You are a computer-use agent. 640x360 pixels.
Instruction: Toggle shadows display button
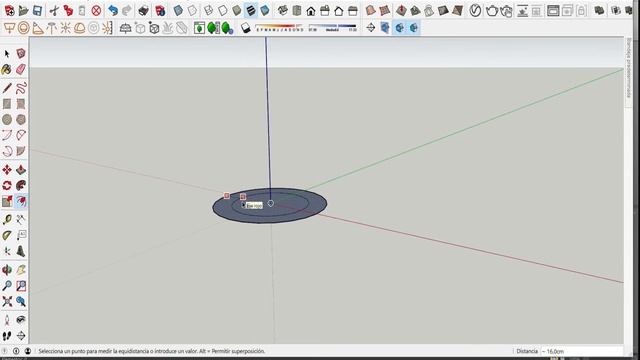click(x=245, y=28)
